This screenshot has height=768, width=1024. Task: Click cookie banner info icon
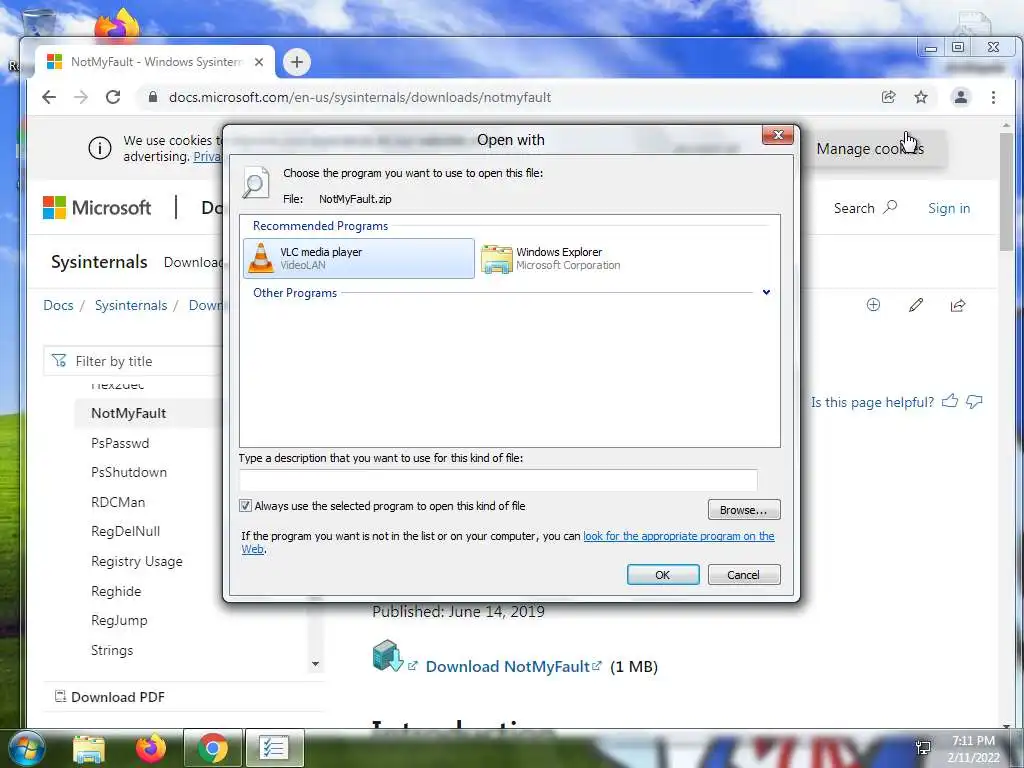99,149
